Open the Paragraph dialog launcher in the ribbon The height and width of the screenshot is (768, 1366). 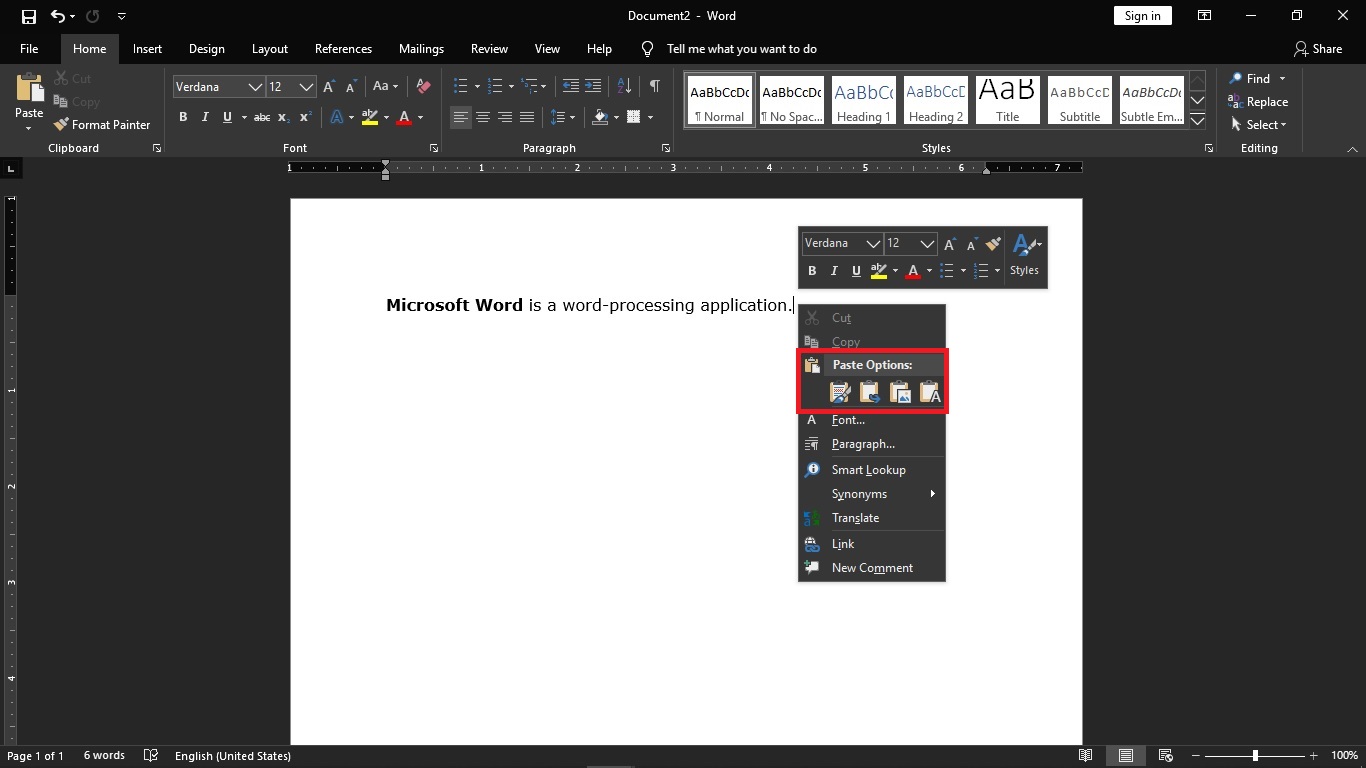pyautogui.click(x=666, y=148)
